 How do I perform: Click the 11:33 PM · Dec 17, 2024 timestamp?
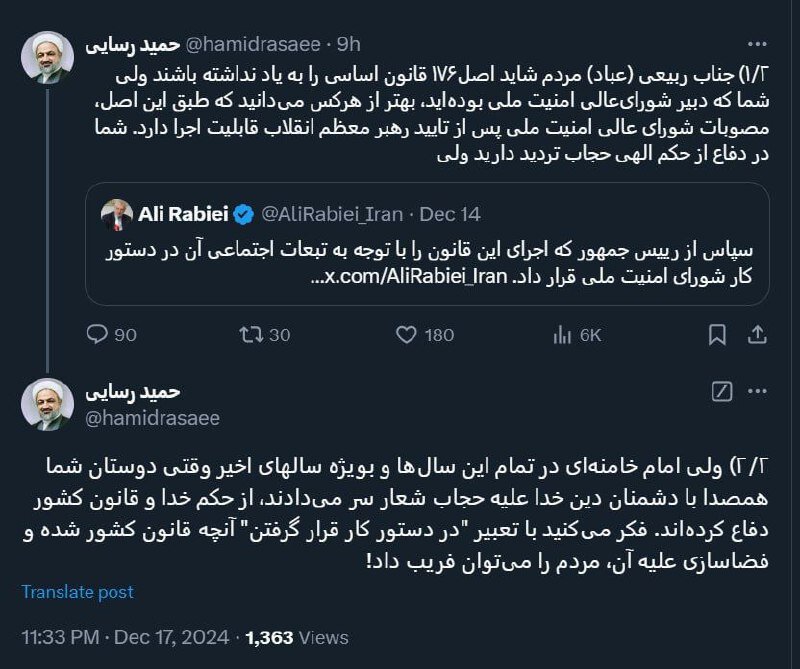(x=126, y=637)
